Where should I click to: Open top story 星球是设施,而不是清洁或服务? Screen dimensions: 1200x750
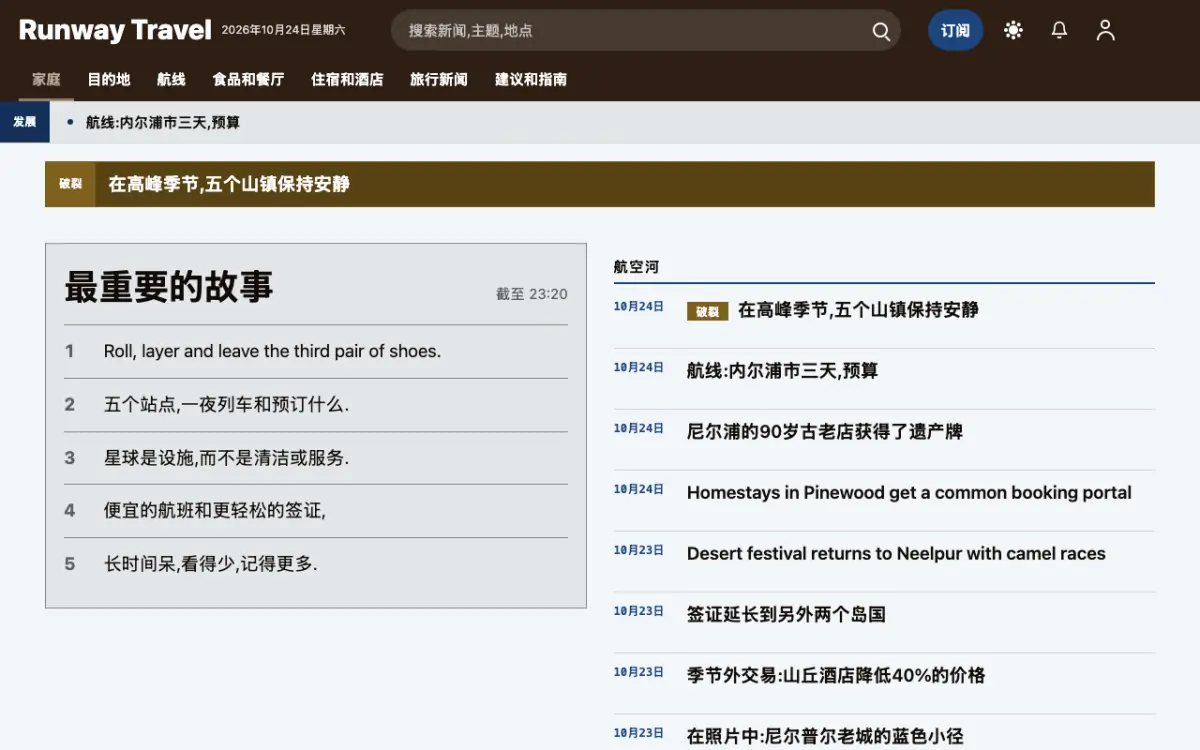pos(227,457)
